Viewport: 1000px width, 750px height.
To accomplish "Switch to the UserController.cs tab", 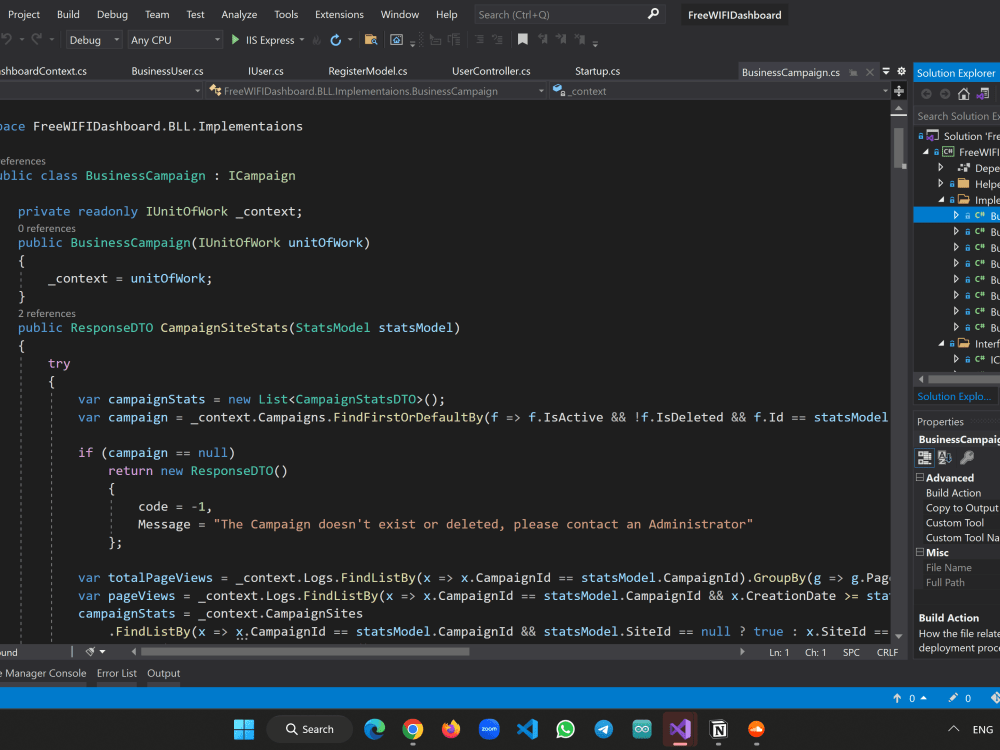I will (491, 71).
